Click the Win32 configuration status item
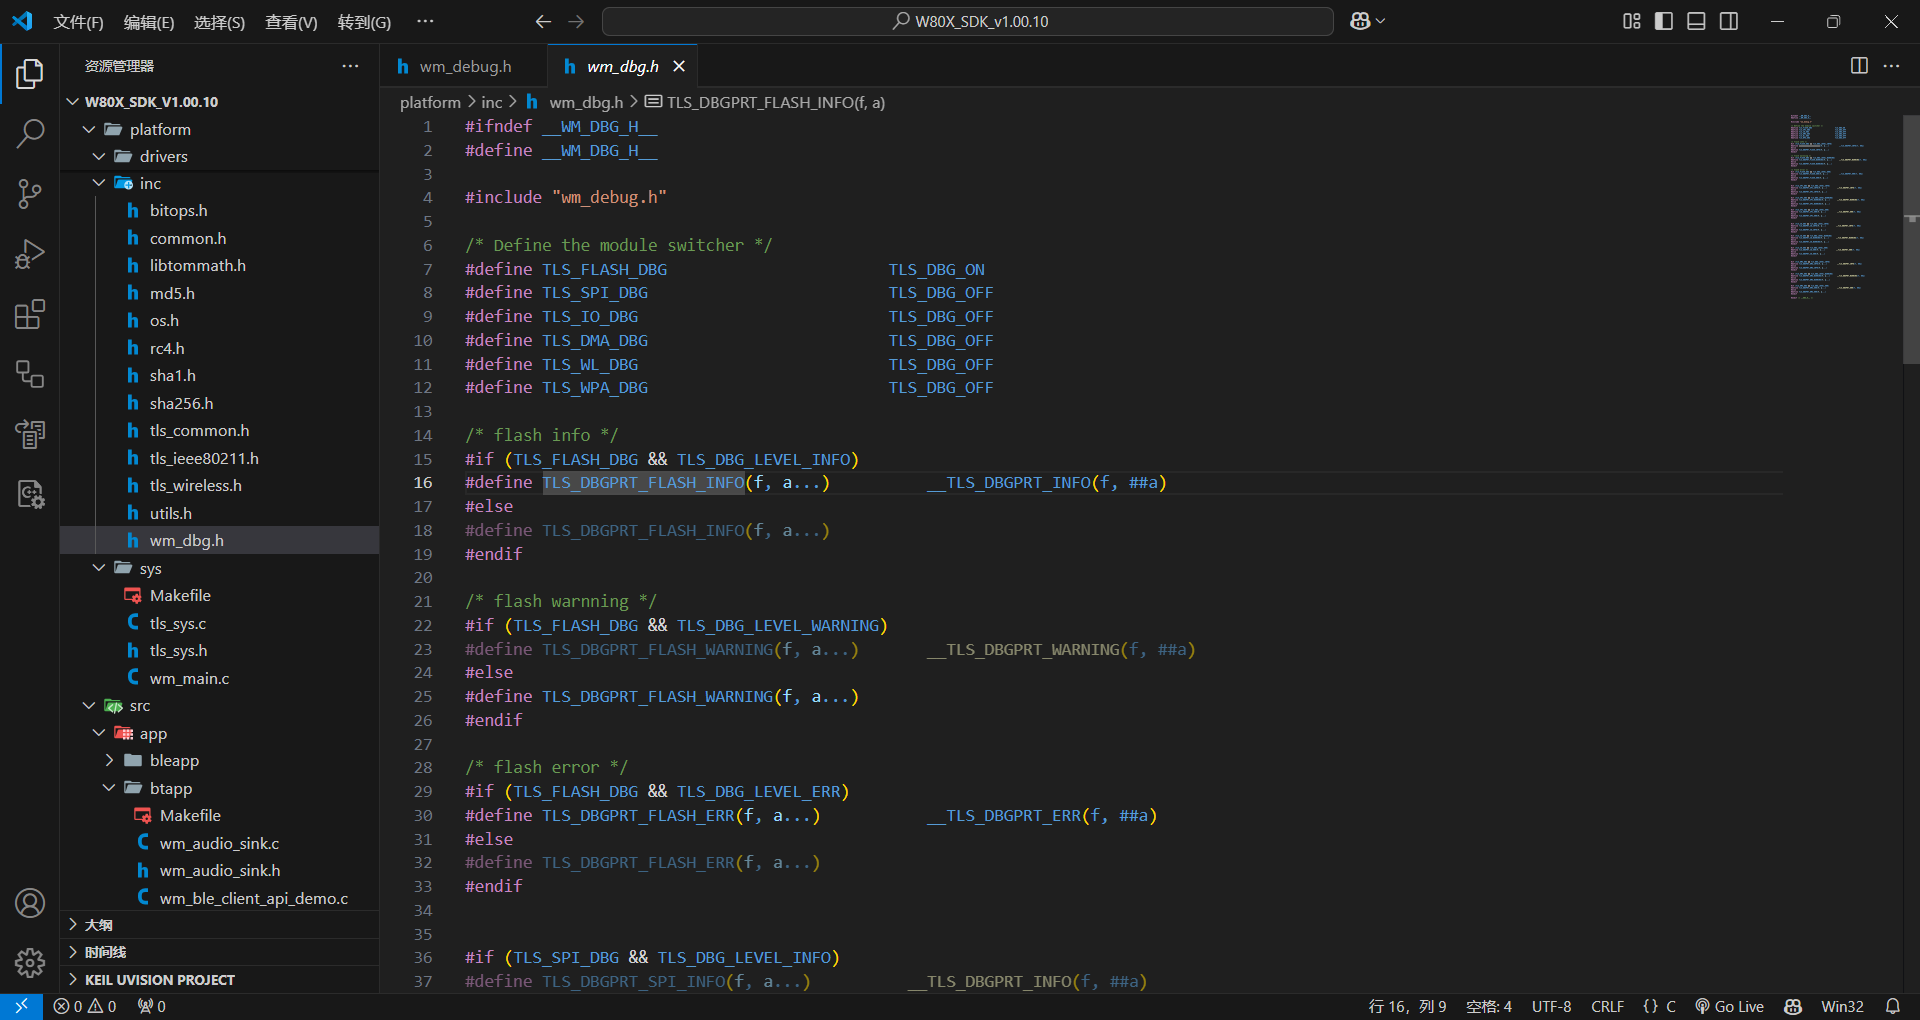 point(1843,1006)
